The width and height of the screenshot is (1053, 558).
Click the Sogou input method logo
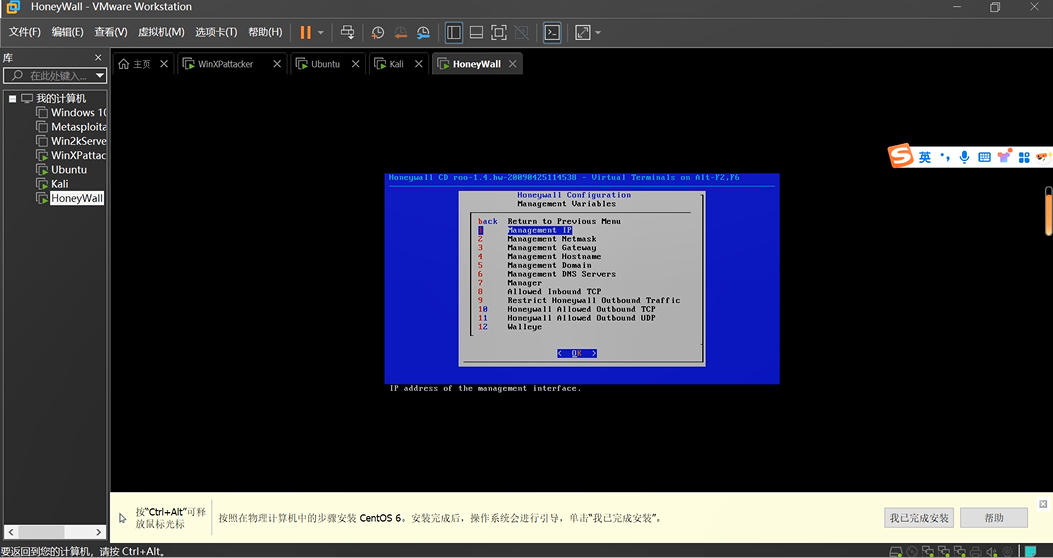pos(901,156)
